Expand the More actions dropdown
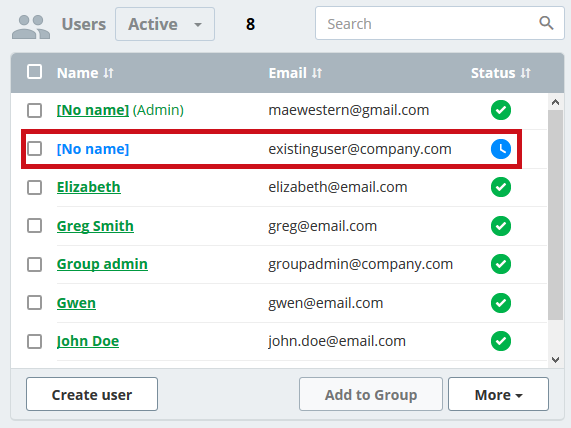The width and height of the screenshot is (571, 428). [x=498, y=394]
